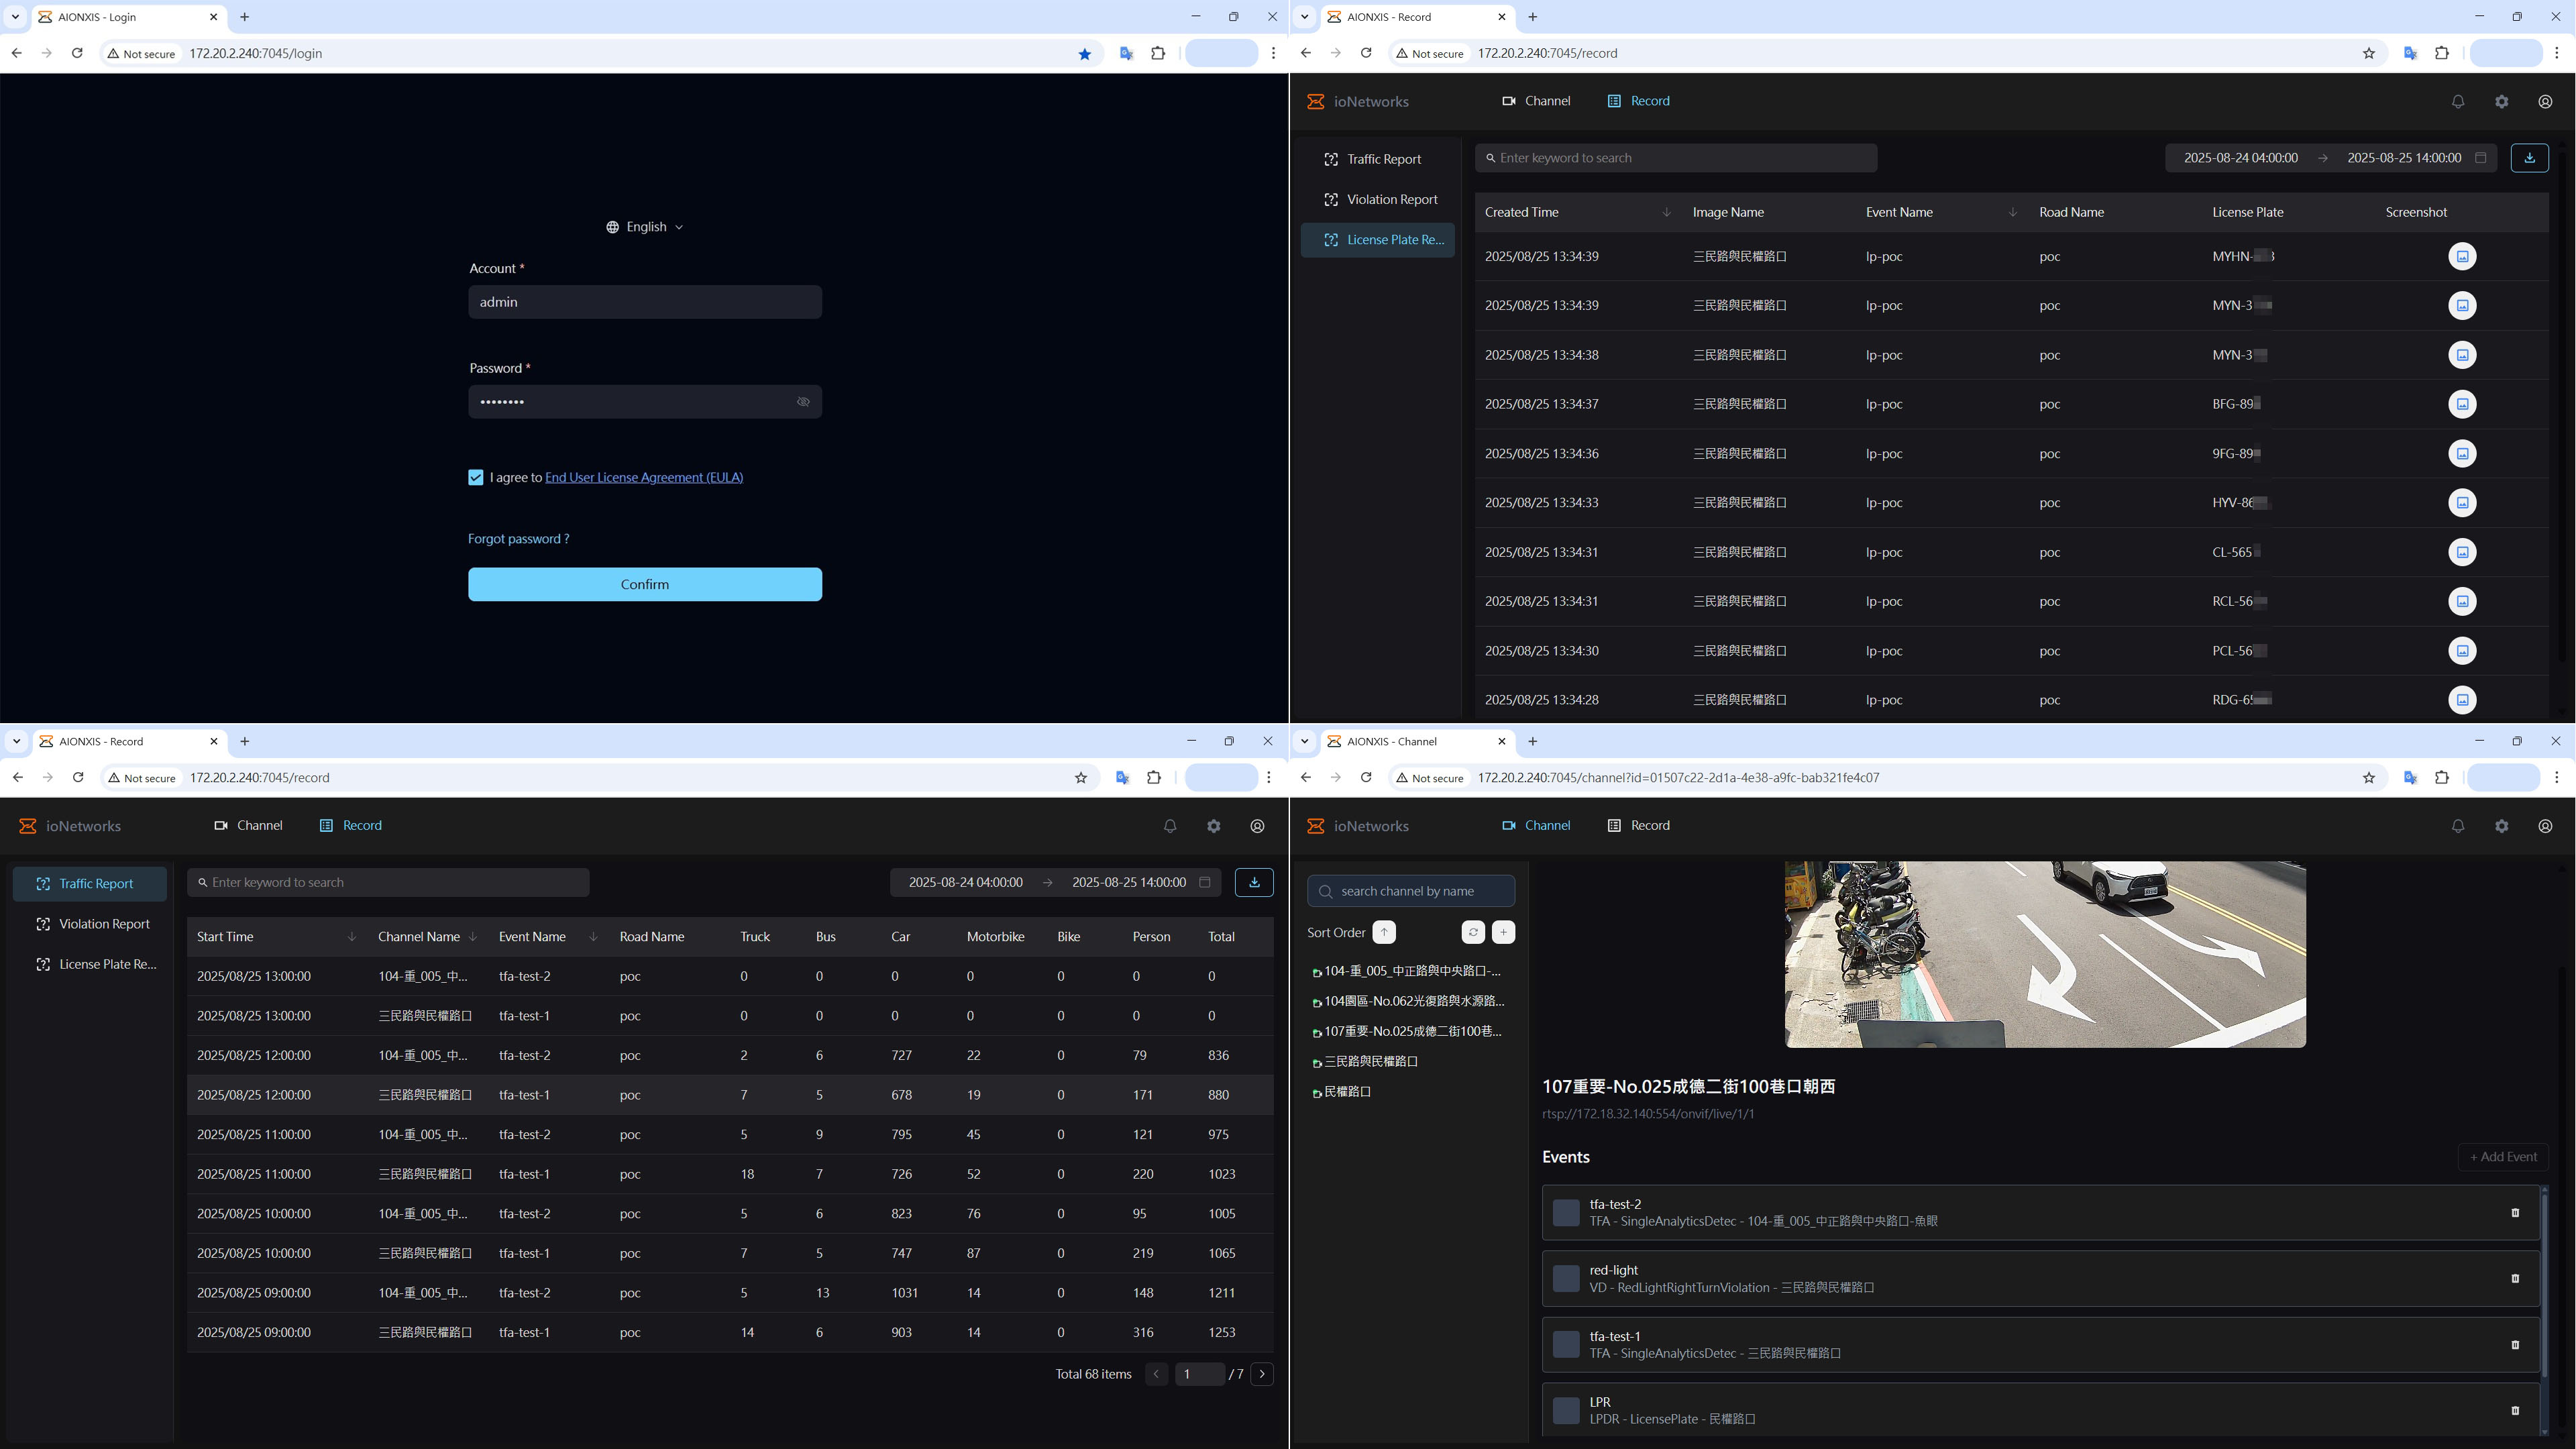This screenshot has height=1449, width=2576.
Task: View screenshot for plate BFG-89 row
Action: tap(2462, 404)
